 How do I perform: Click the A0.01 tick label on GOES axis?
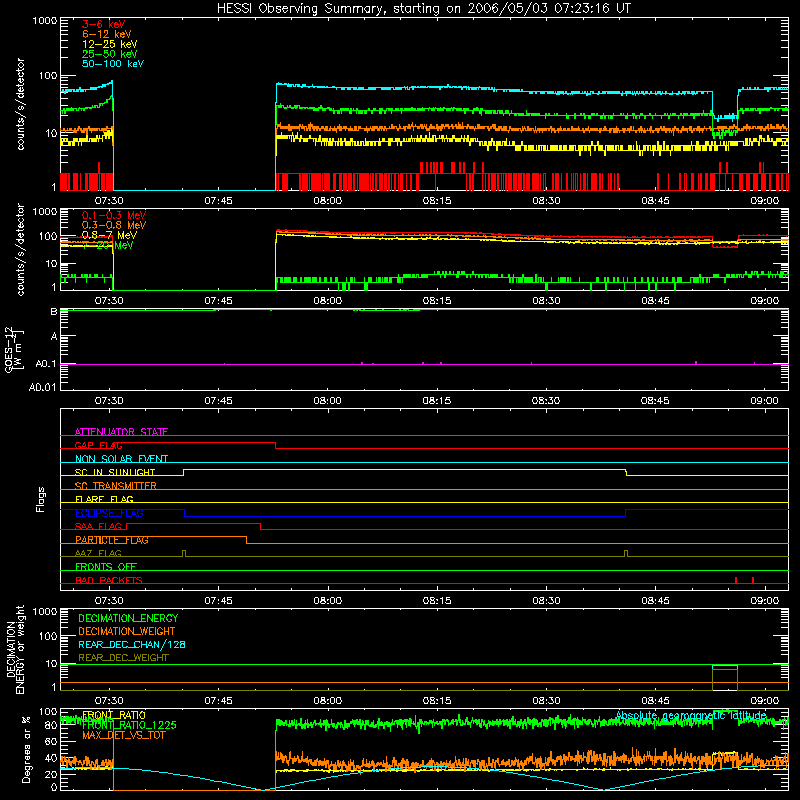click(x=43, y=387)
